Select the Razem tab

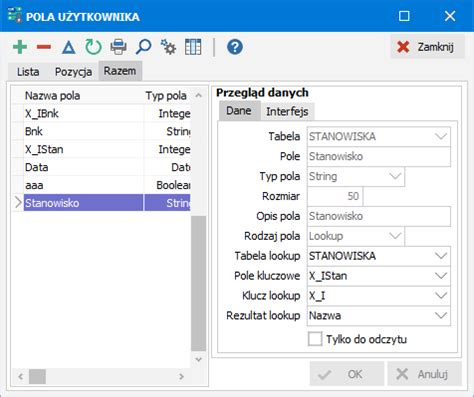coord(120,71)
